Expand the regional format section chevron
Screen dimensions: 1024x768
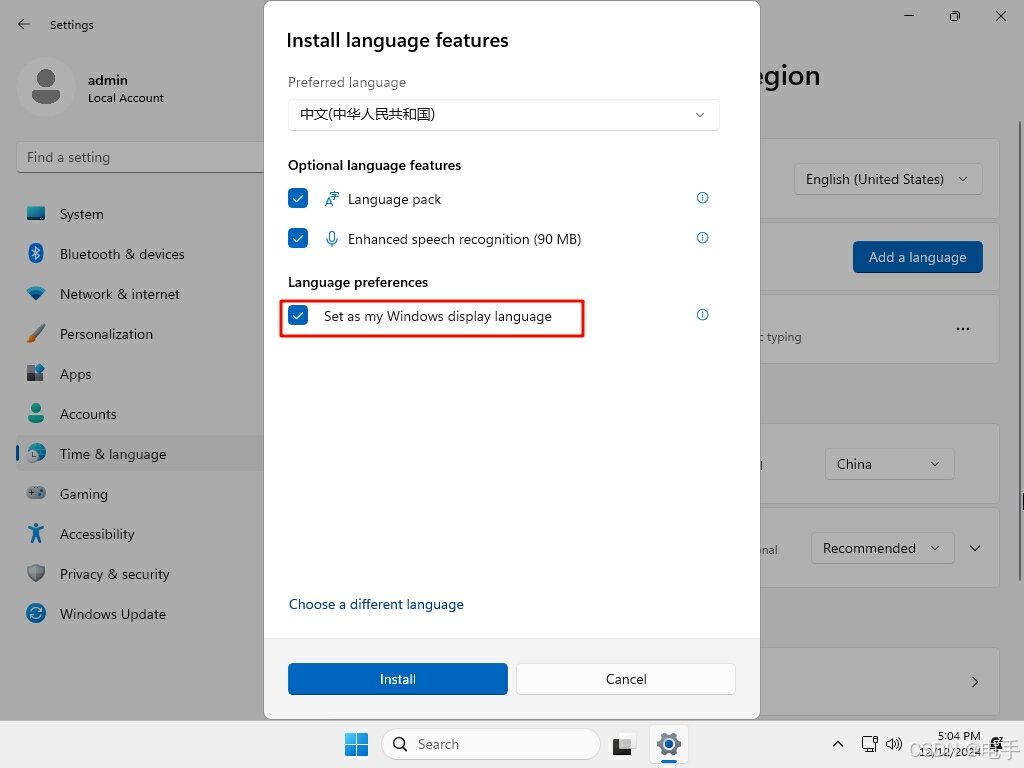(975, 548)
